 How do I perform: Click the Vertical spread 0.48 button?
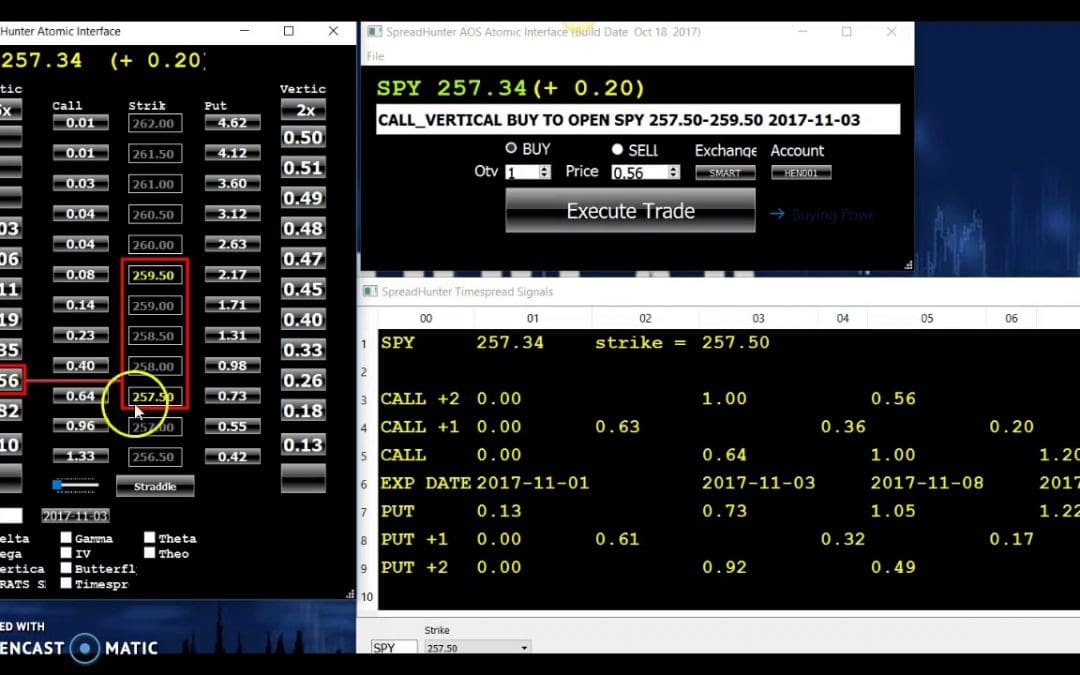pyautogui.click(x=303, y=229)
